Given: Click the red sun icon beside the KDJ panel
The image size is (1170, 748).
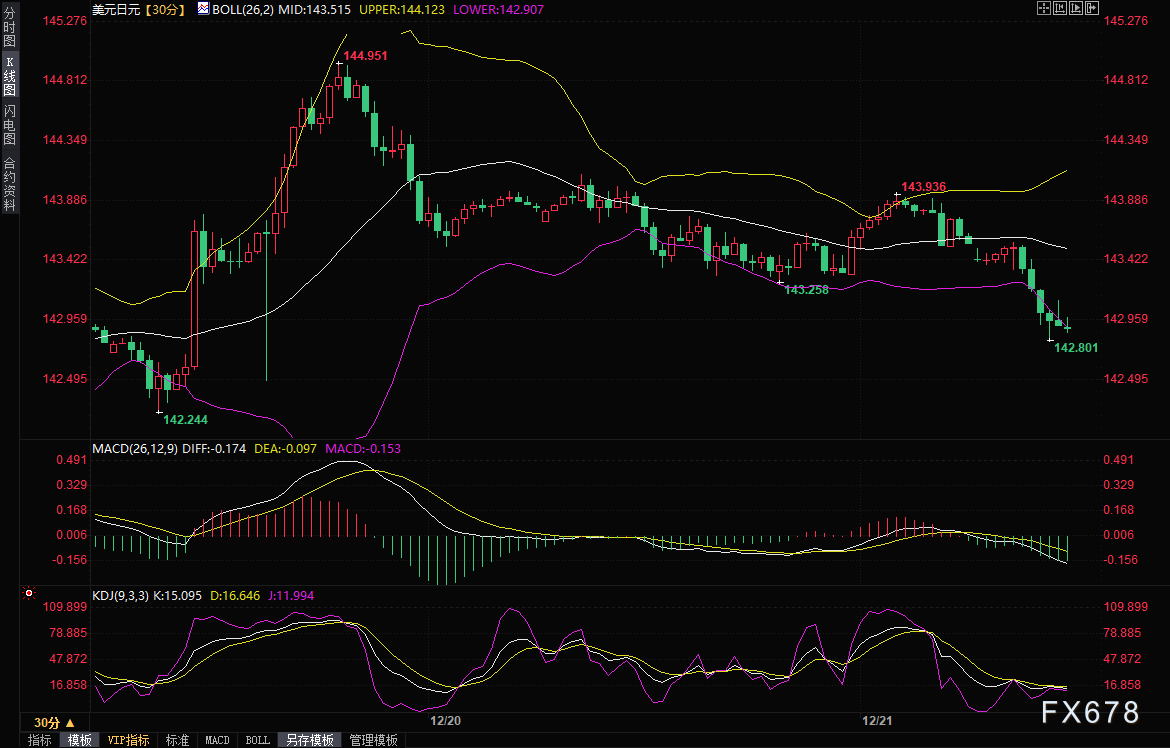Looking at the screenshot, I should coord(29,593).
